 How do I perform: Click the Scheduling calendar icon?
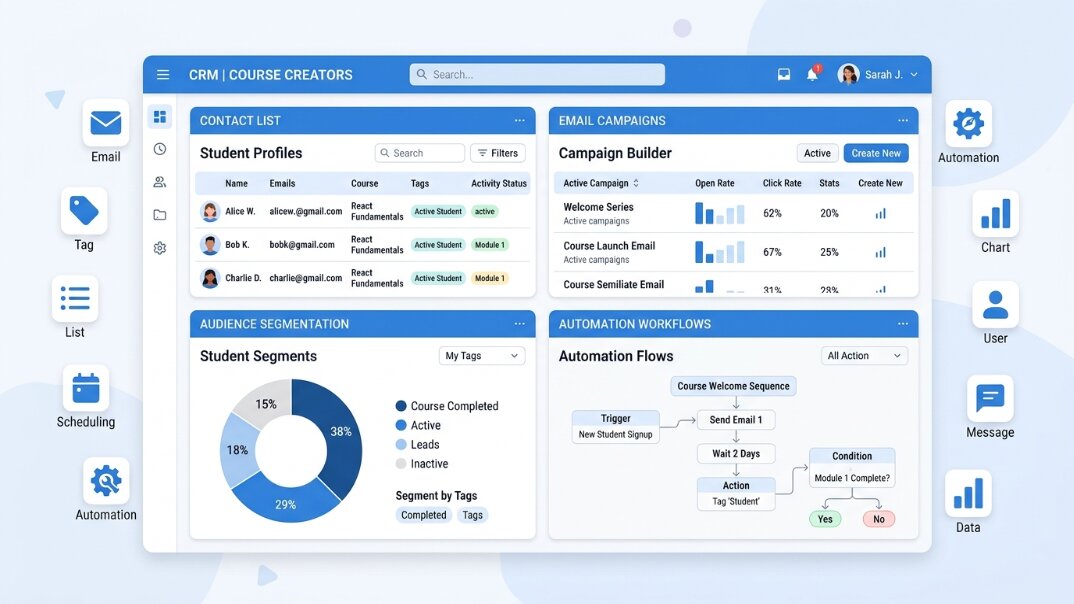[86, 388]
